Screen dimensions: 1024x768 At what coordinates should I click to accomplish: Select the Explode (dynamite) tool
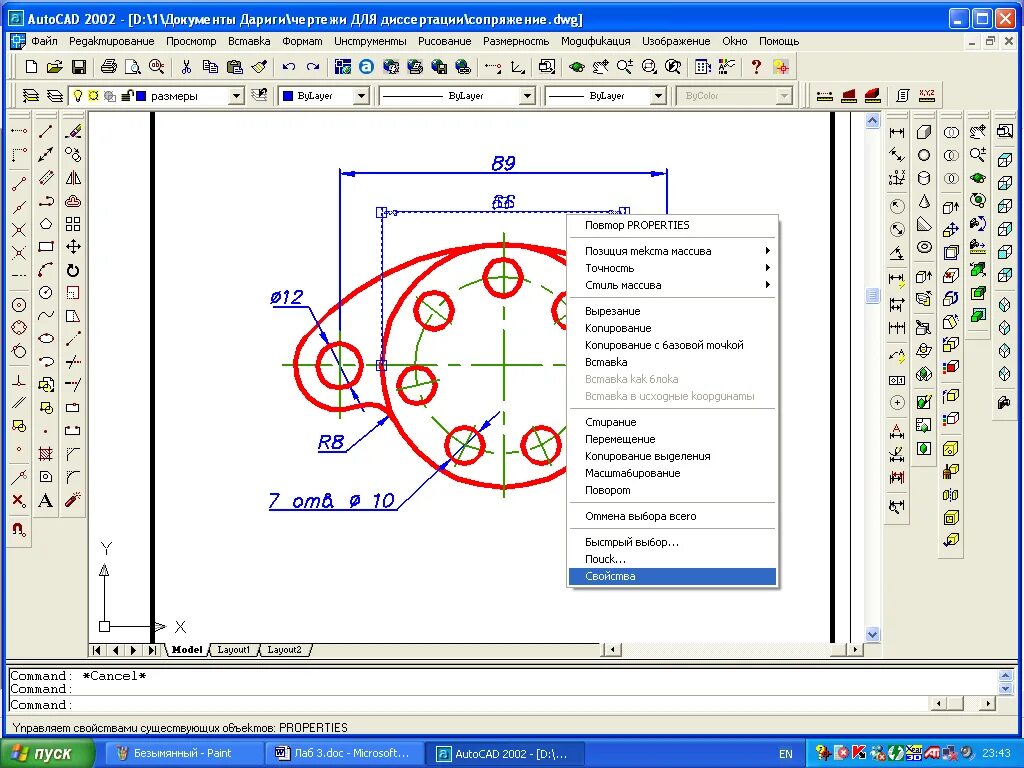click(x=73, y=500)
